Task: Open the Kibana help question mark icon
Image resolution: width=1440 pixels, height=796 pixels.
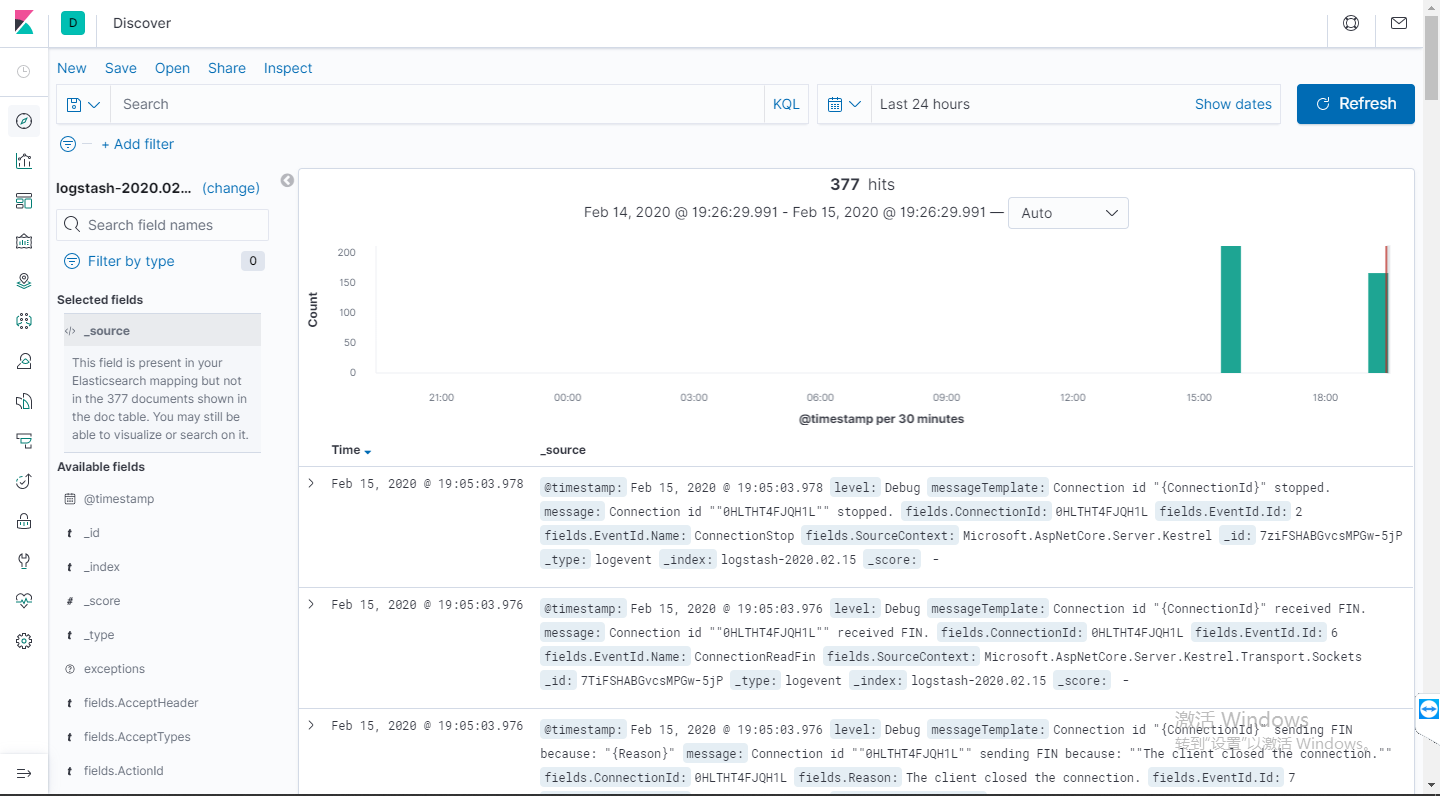Action: pos(1351,22)
